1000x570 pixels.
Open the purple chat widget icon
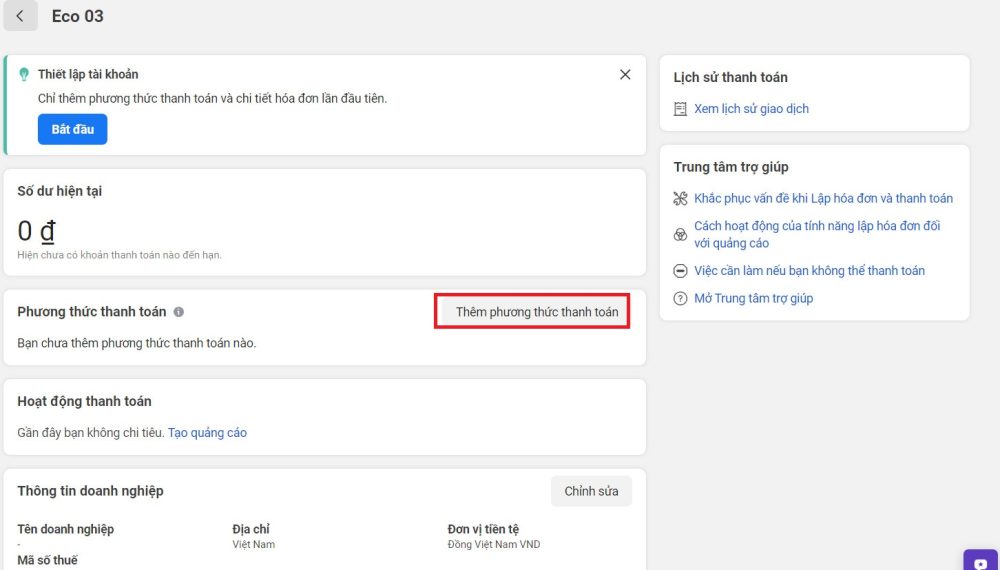point(981,561)
